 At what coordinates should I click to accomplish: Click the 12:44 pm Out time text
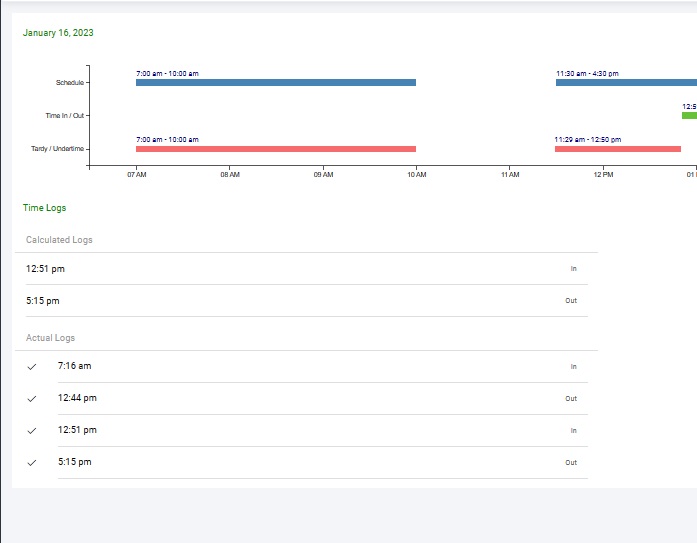click(77, 398)
